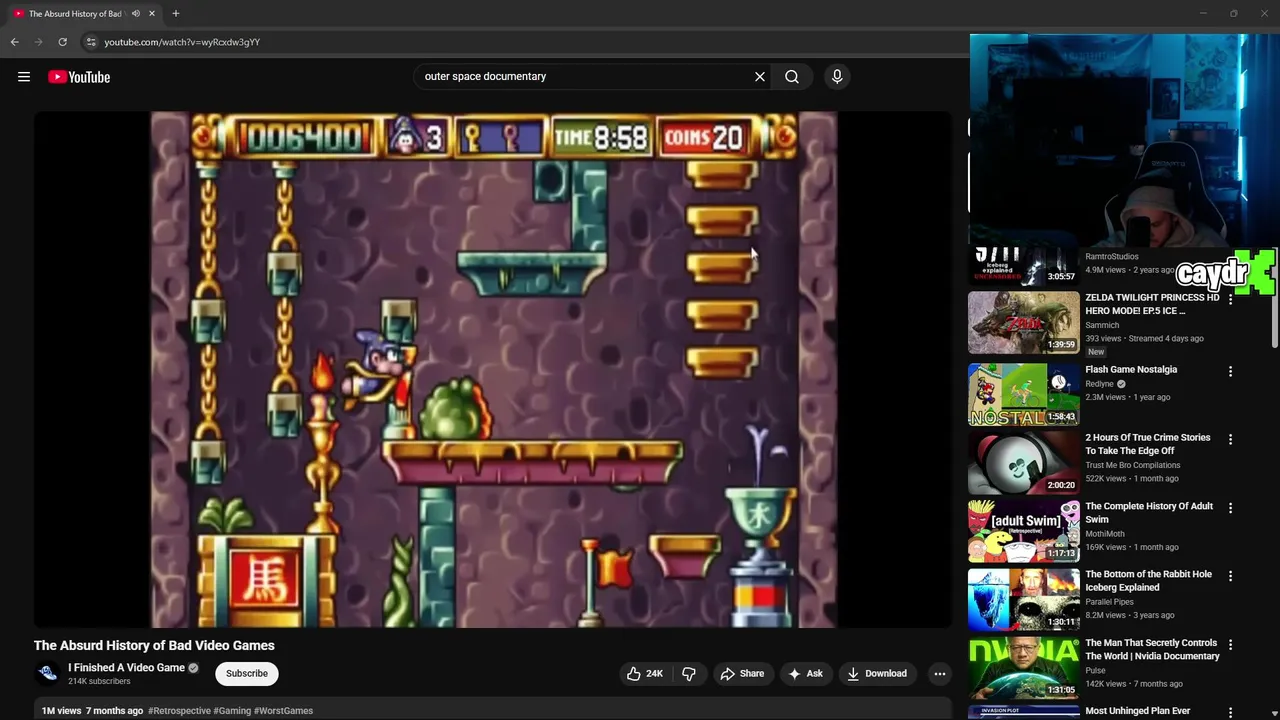Like the video with thumbs up
The width and height of the screenshot is (1280, 720).
tap(645, 674)
